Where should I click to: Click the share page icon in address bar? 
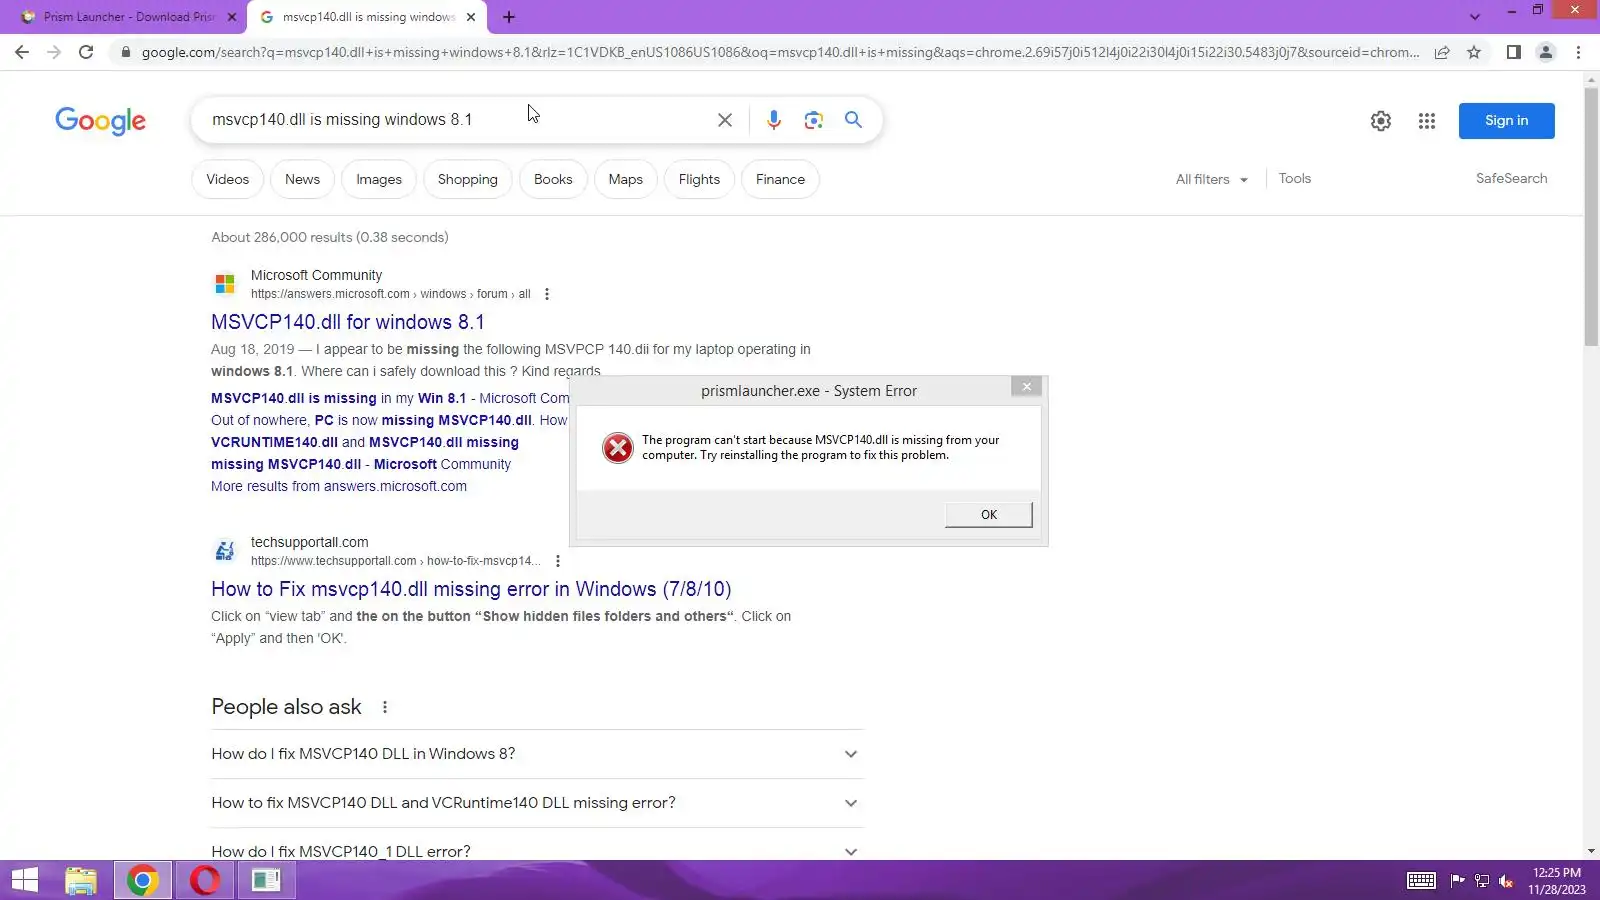pos(1442,52)
